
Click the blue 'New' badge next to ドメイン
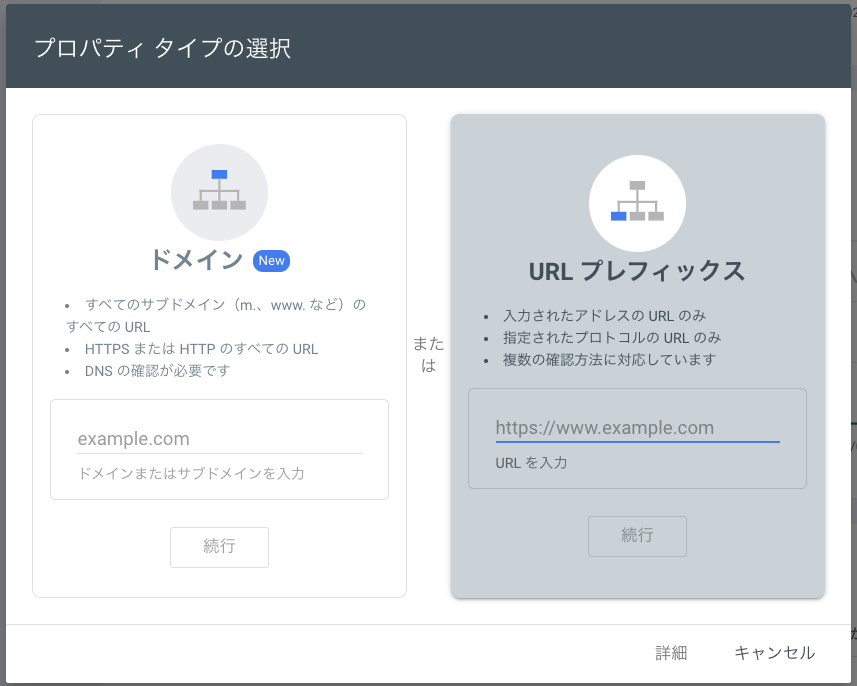(x=271, y=260)
